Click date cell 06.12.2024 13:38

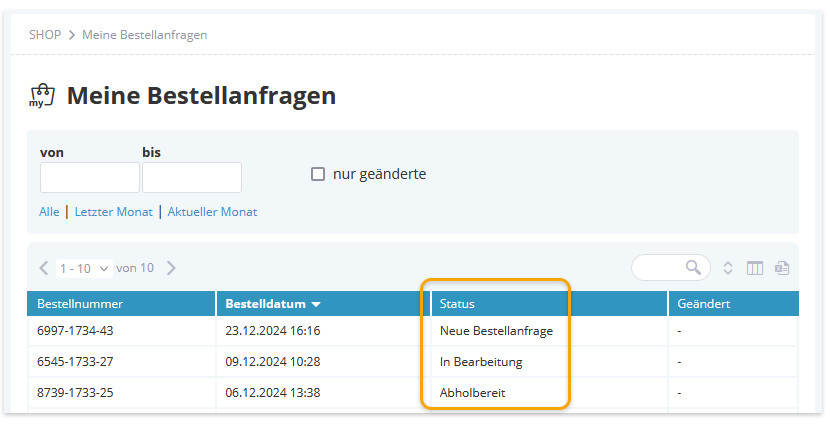coord(273,393)
